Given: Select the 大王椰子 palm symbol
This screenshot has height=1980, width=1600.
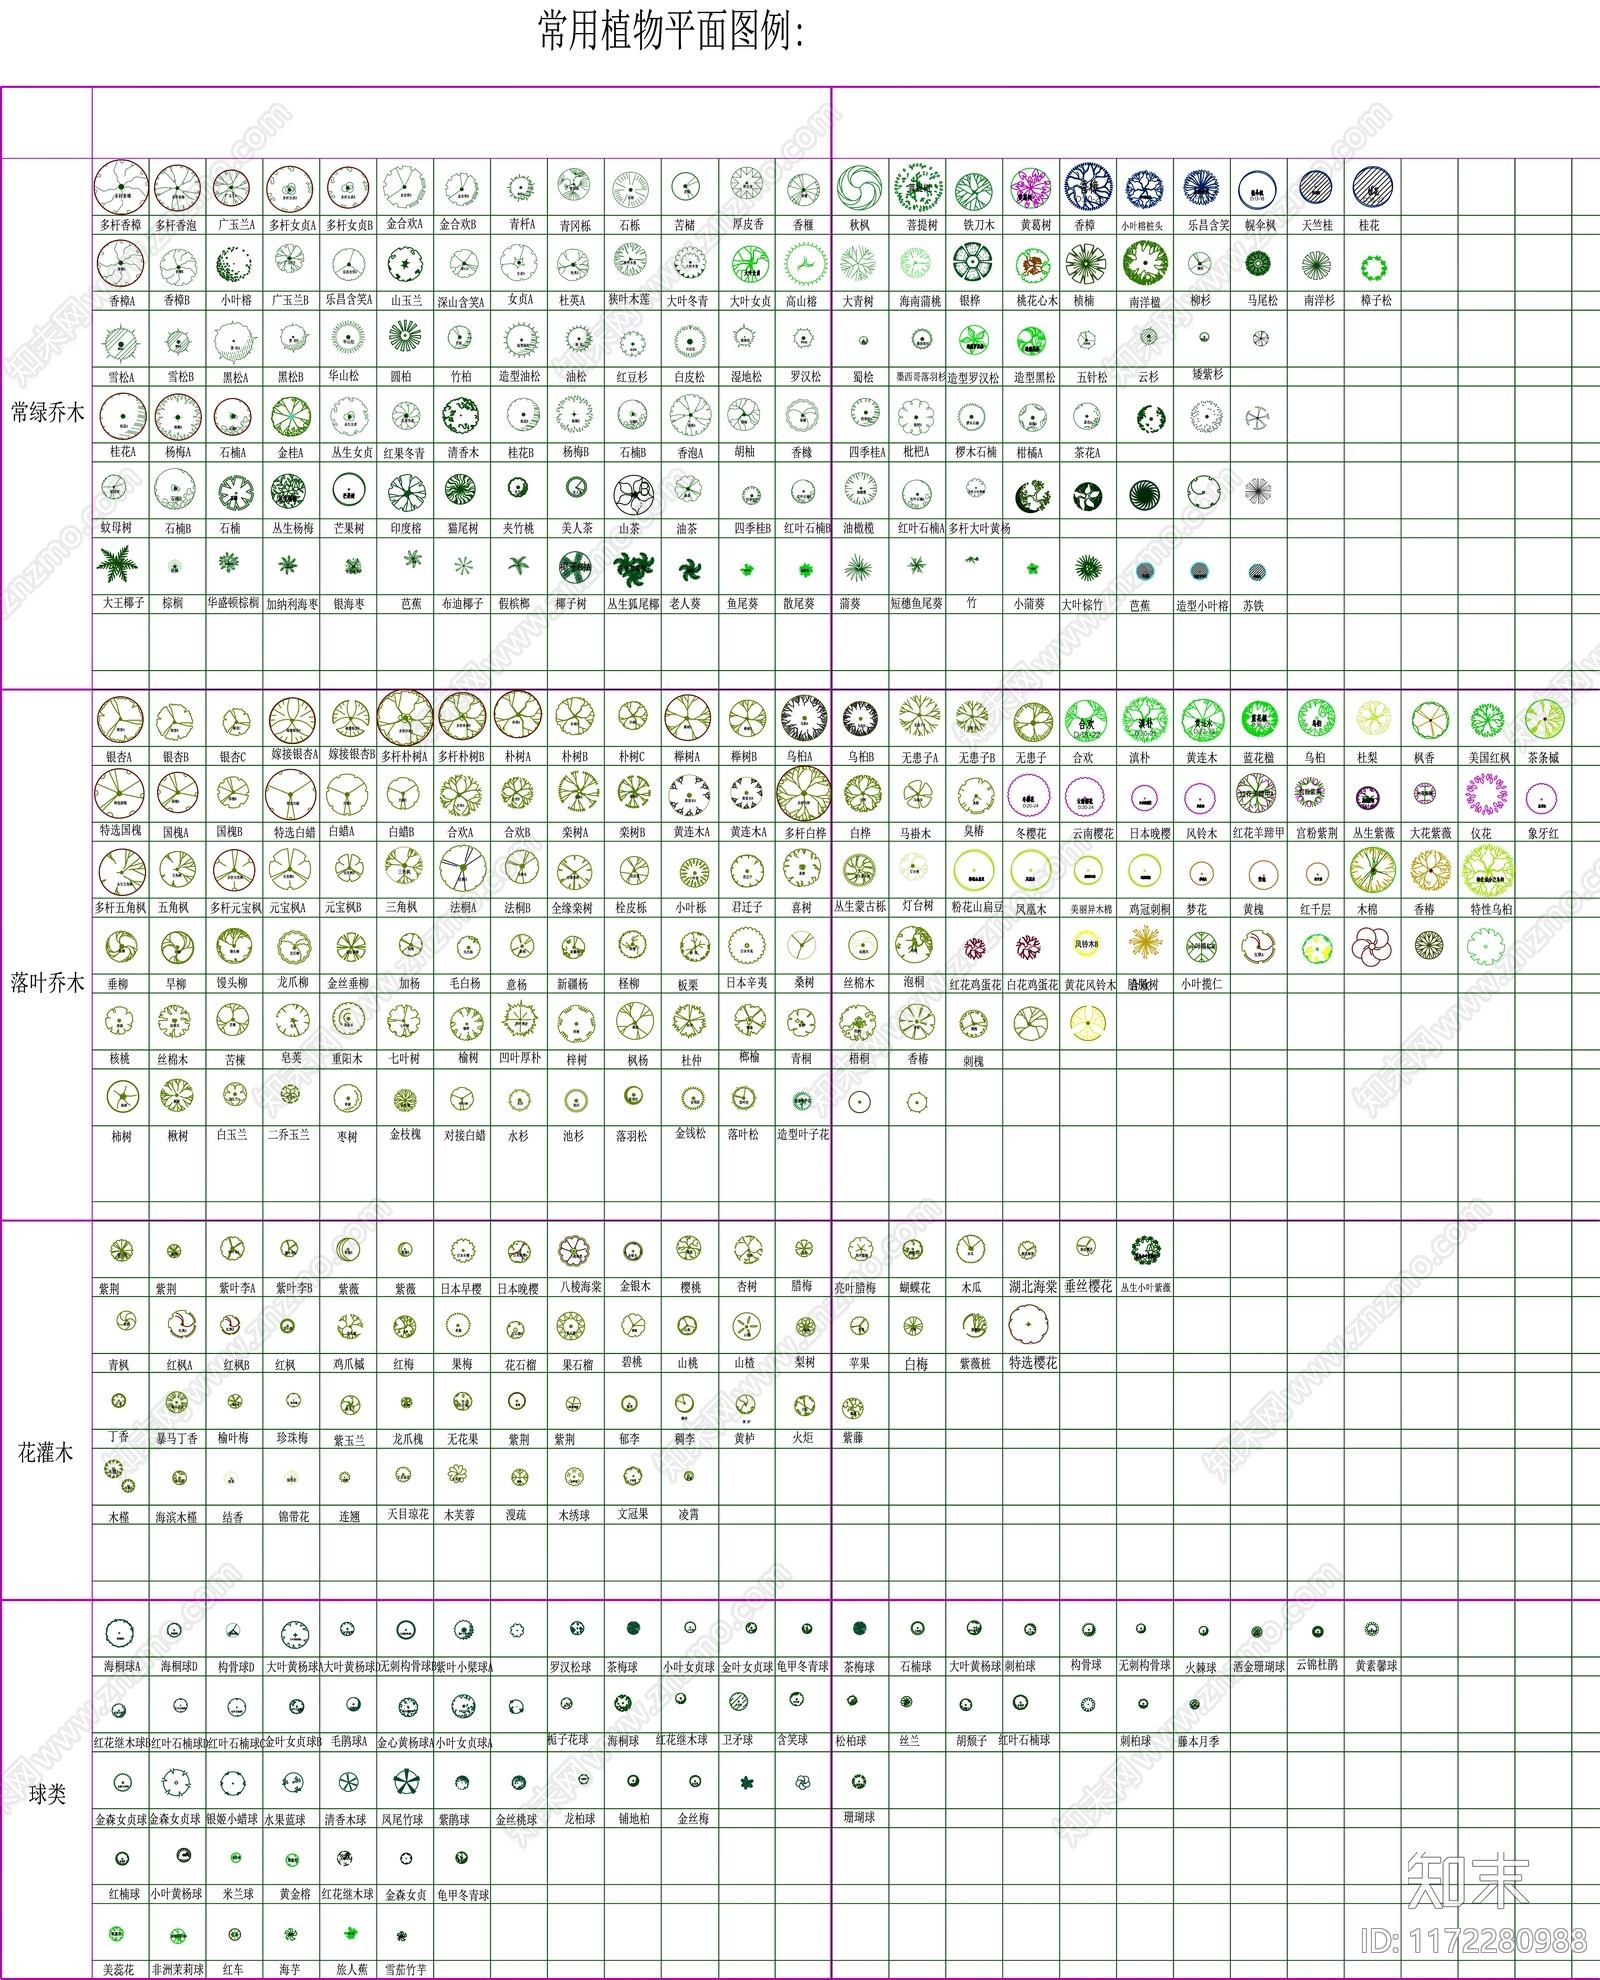Looking at the screenshot, I should [x=118, y=565].
